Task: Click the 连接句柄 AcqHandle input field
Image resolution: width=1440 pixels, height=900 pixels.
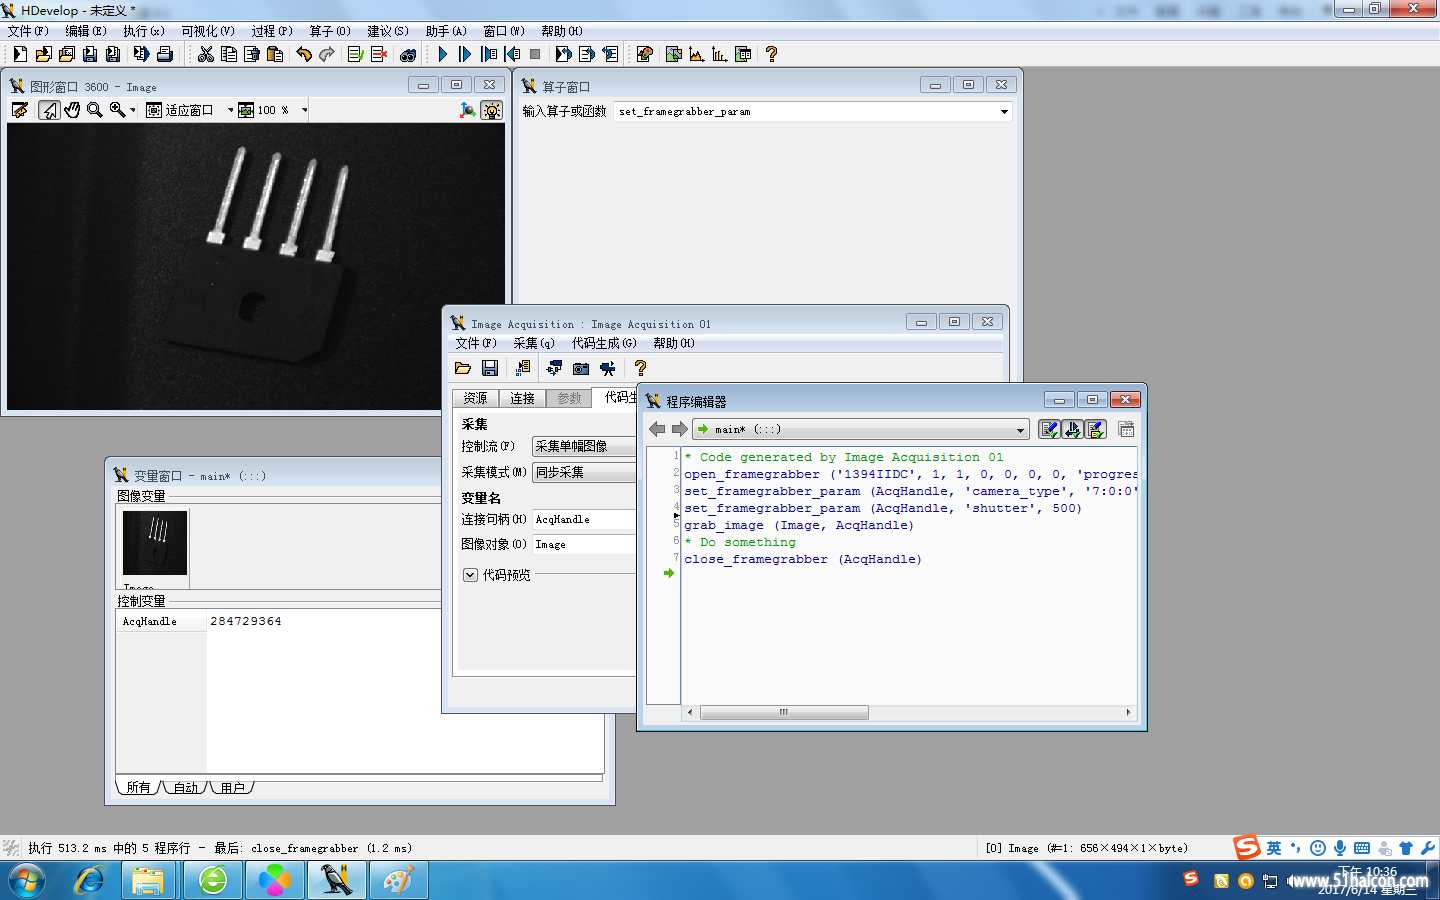Action: pyautogui.click(x=585, y=519)
